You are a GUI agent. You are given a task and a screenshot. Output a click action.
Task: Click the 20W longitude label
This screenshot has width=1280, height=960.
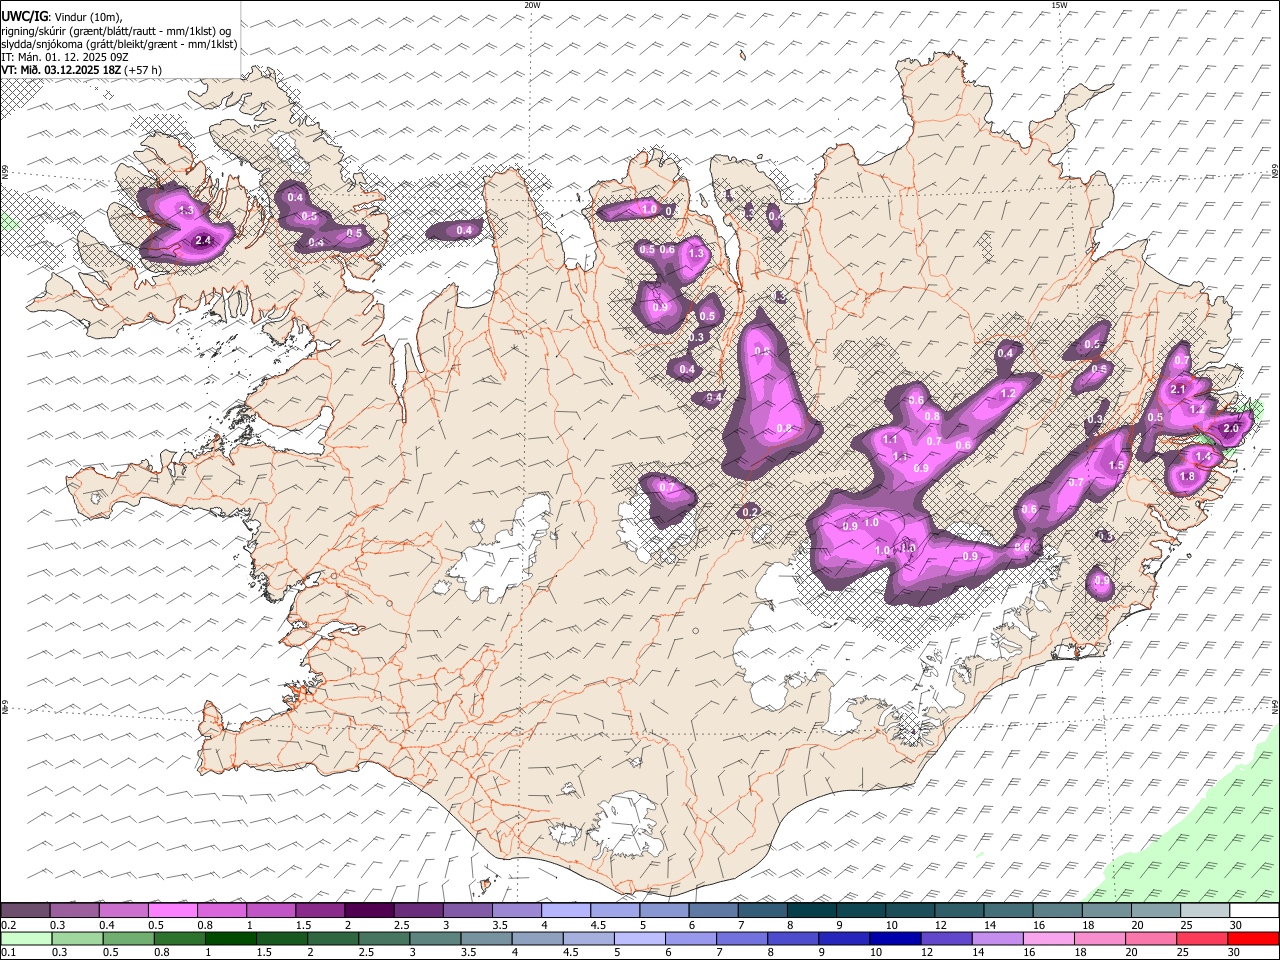click(532, 5)
